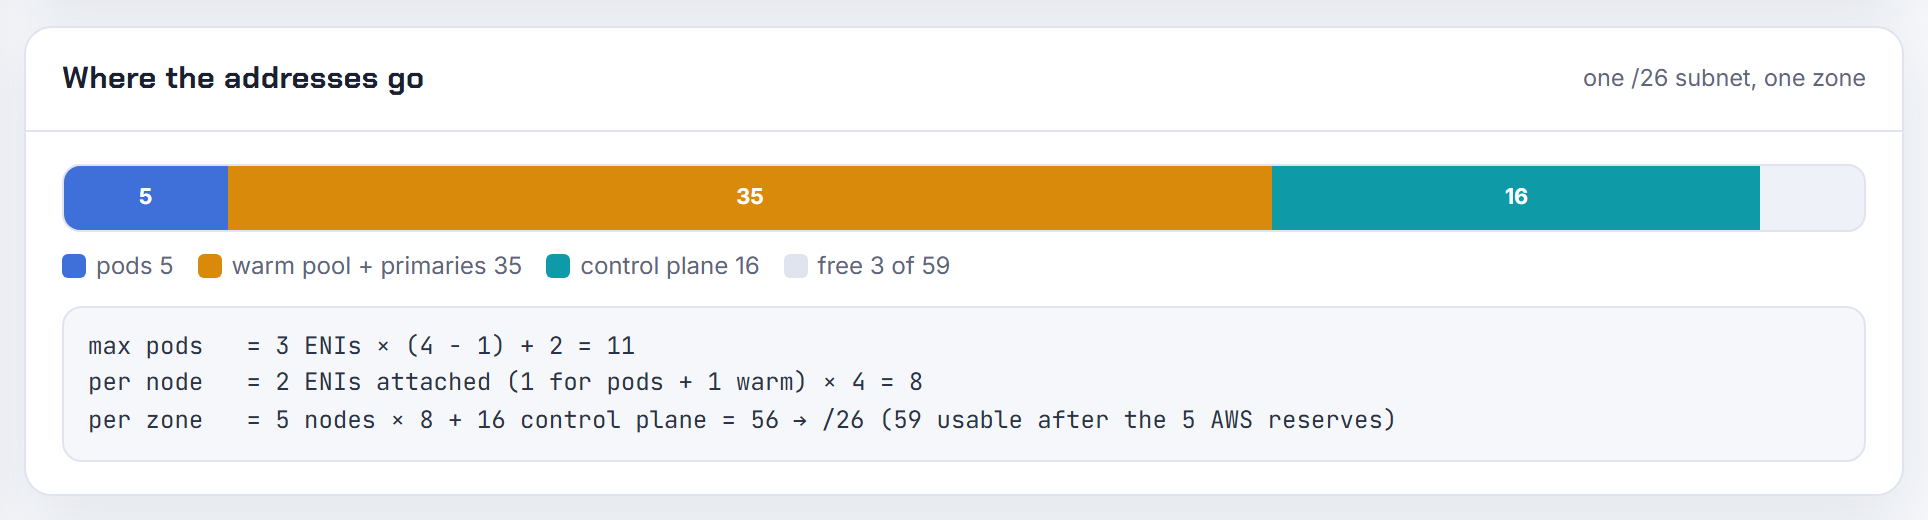
Task: Click 'control plane 16' legend text
Action: (x=670, y=266)
